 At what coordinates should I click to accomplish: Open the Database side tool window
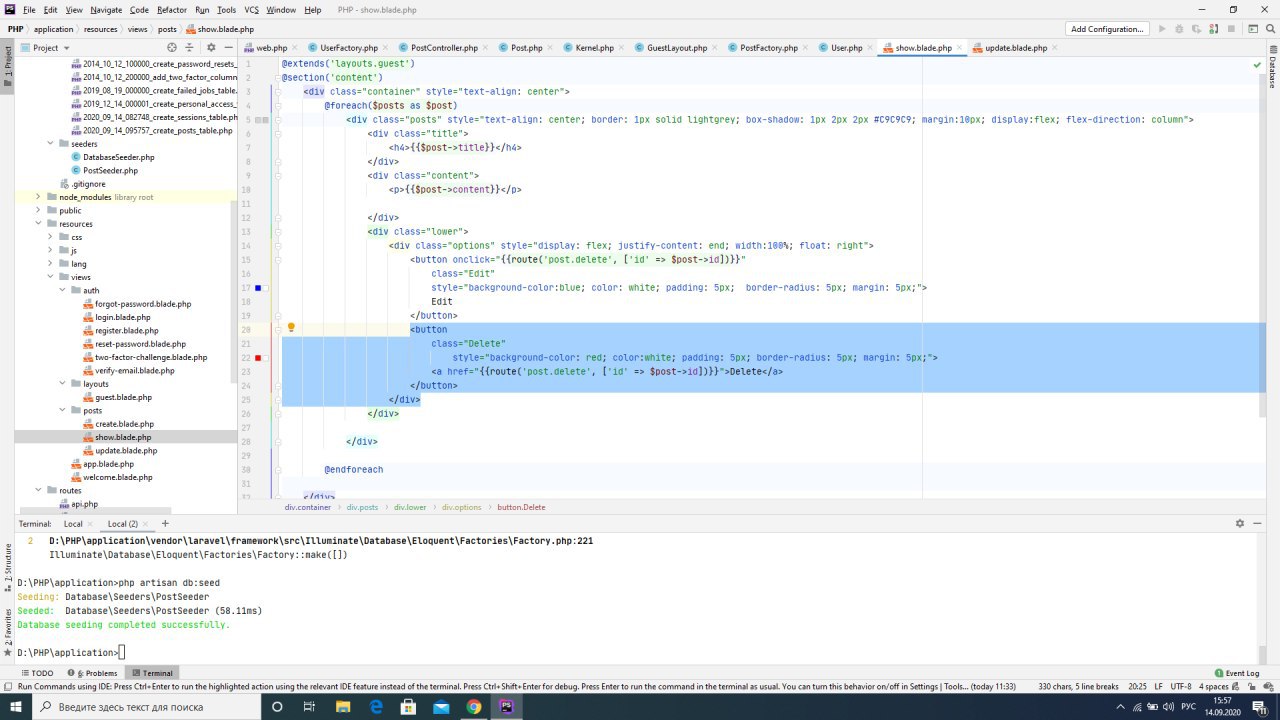[1272, 68]
